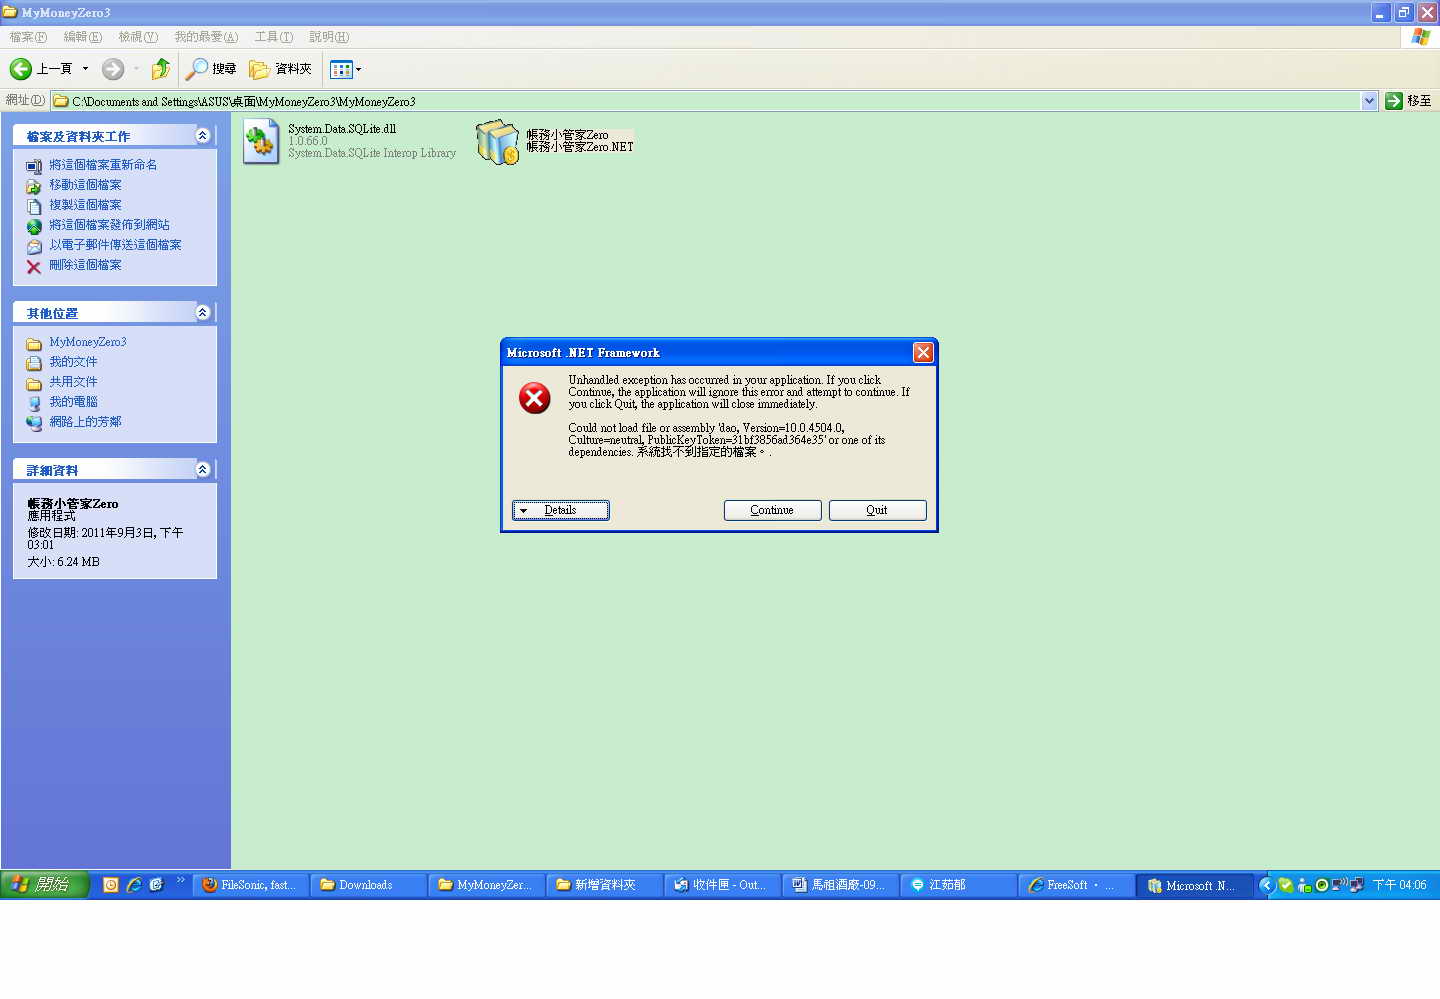The height and width of the screenshot is (999, 1440).
Task: Switch to 收件匣 - Outlook taskbar button
Action: click(722, 885)
